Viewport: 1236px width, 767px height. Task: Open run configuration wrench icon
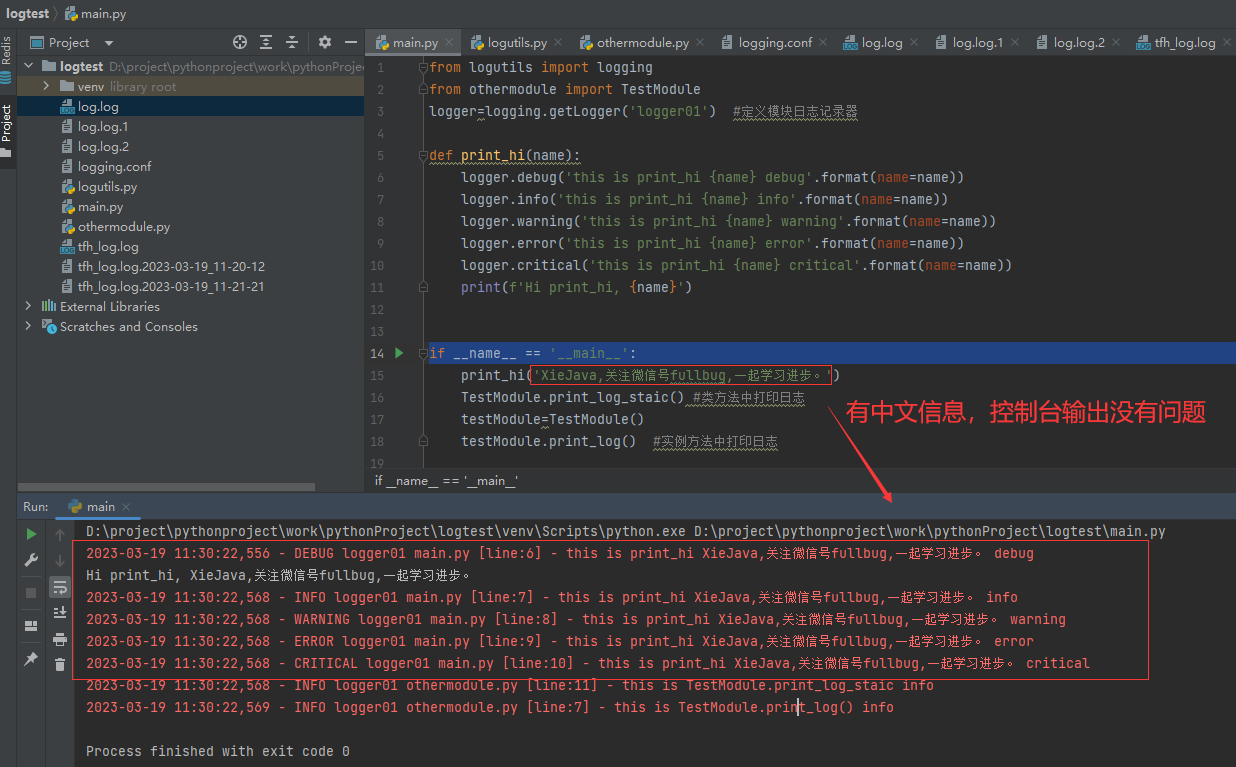32,560
